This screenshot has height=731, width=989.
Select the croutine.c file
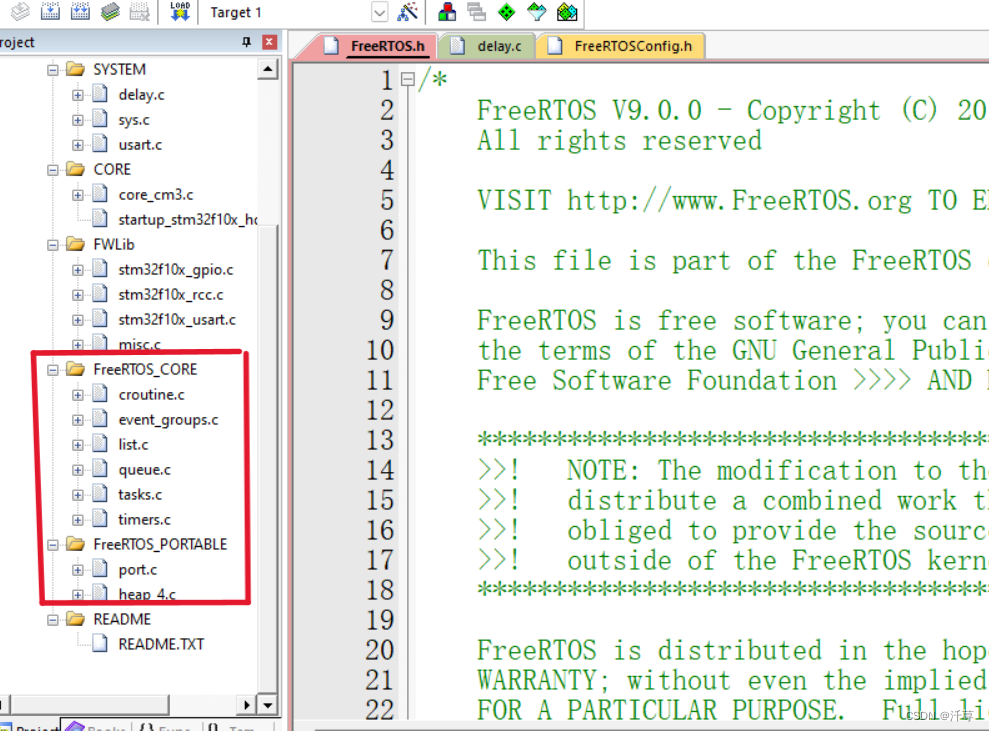pos(151,395)
